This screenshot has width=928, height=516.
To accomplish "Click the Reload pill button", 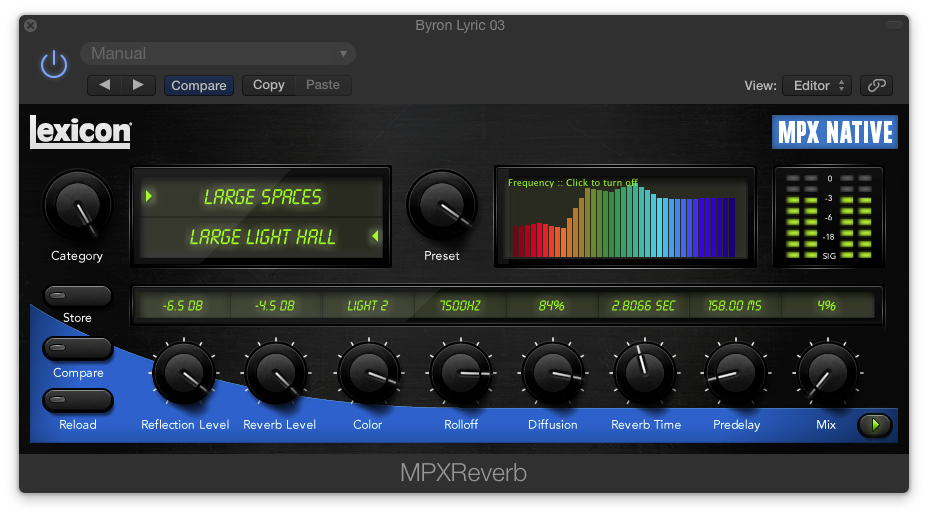I will coord(78,401).
